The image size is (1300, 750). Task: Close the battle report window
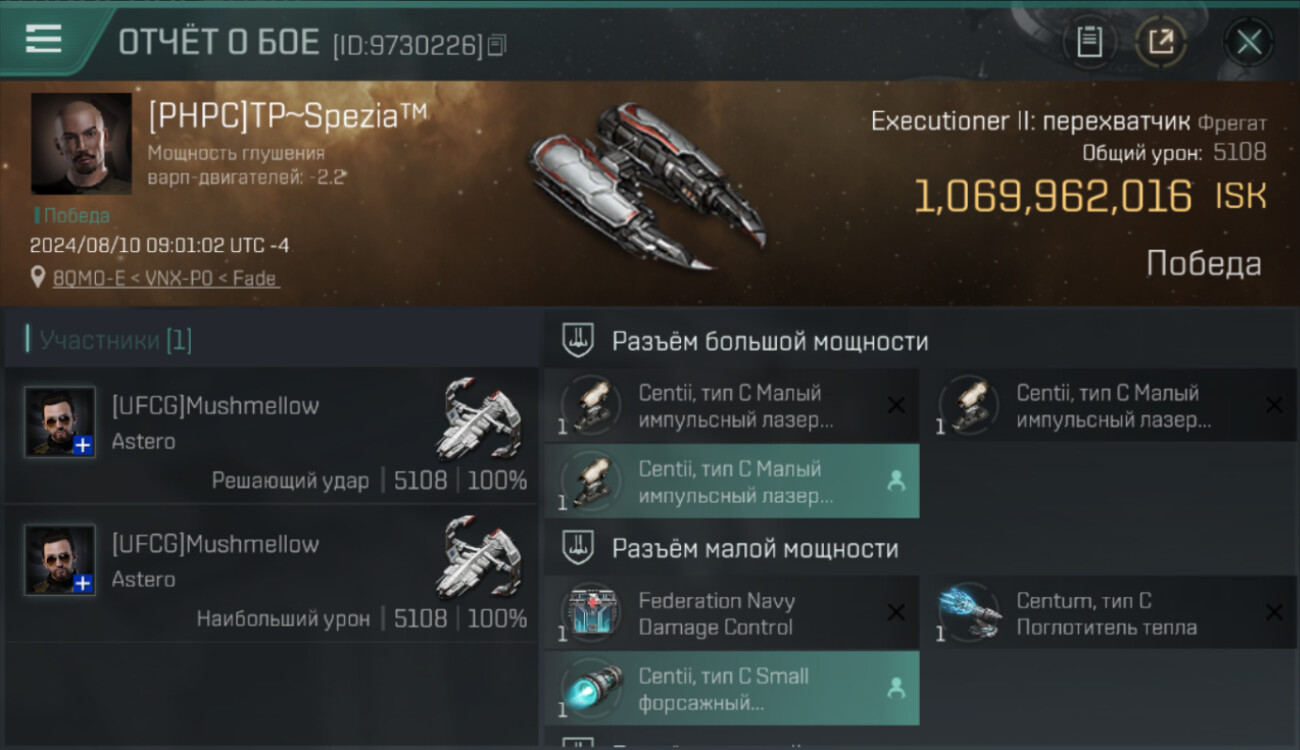coord(1249,42)
